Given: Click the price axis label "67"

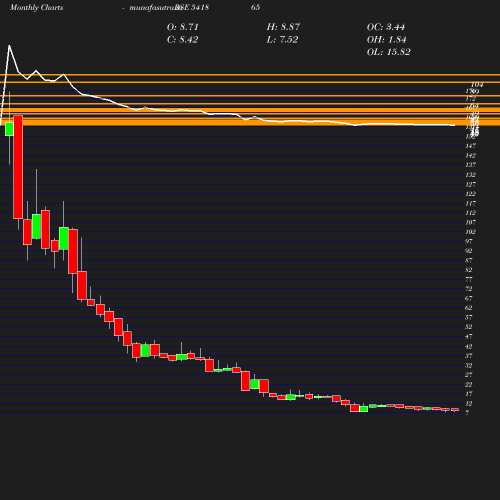Looking at the screenshot, I should pos(469,299).
